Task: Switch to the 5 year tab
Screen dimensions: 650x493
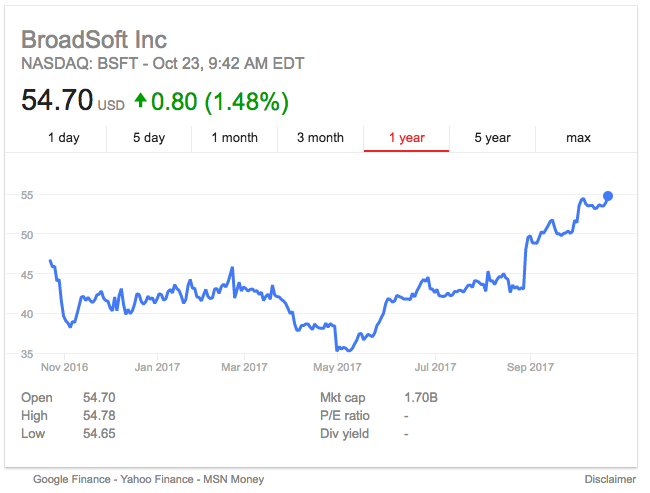Action: click(x=492, y=138)
